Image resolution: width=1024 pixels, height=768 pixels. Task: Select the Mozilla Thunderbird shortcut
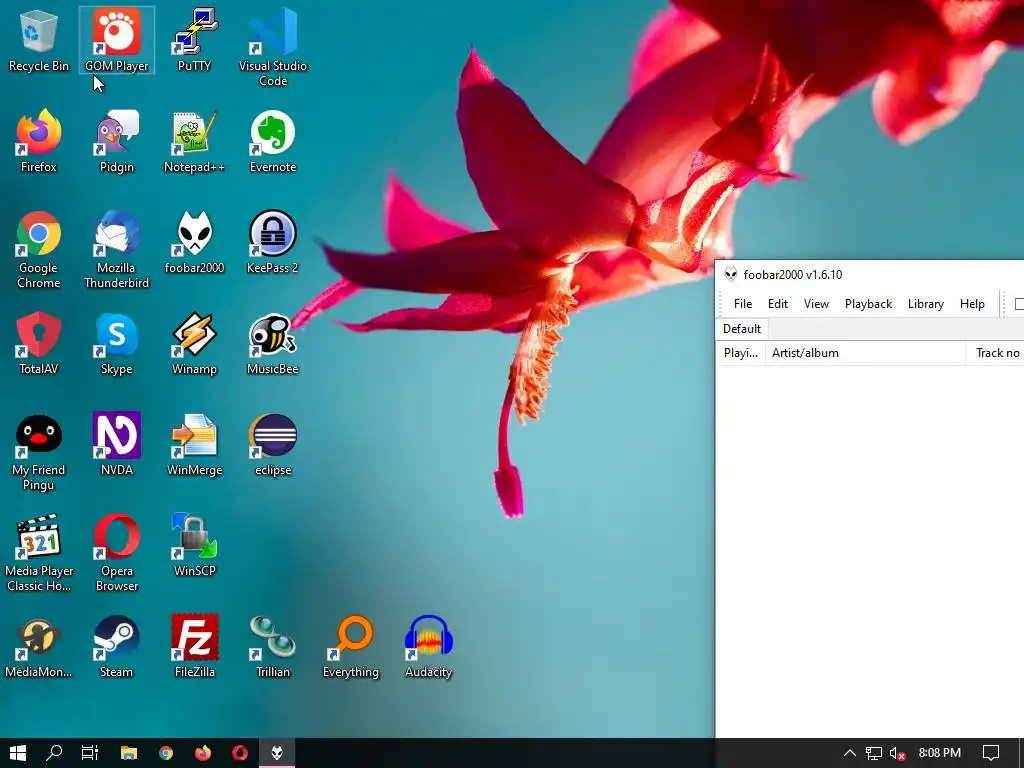(x=117, y=250)
